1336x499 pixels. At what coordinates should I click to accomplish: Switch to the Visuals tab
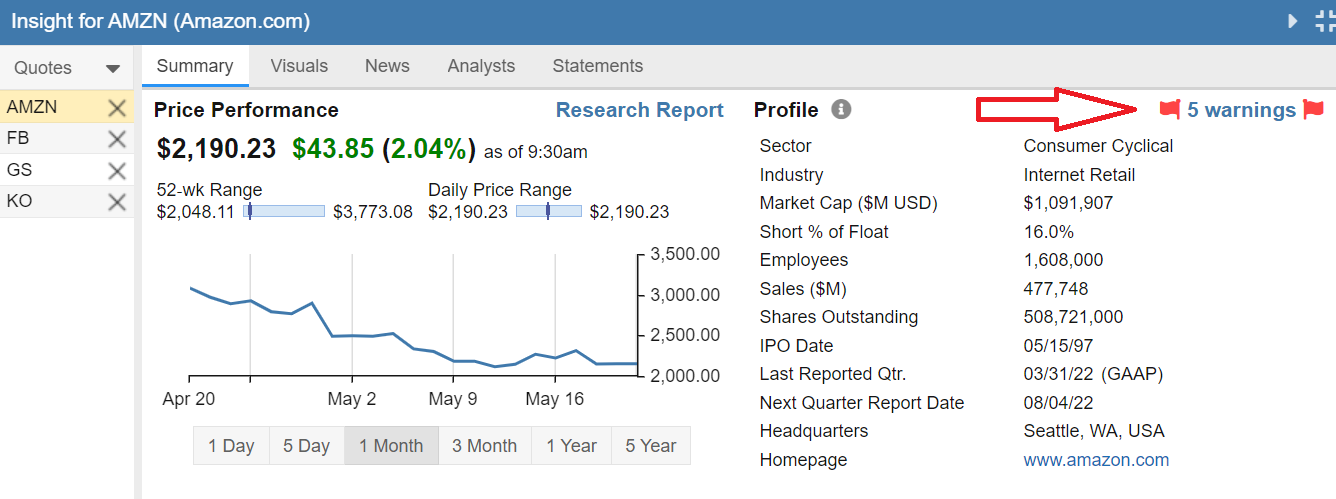tap(299, 66)
